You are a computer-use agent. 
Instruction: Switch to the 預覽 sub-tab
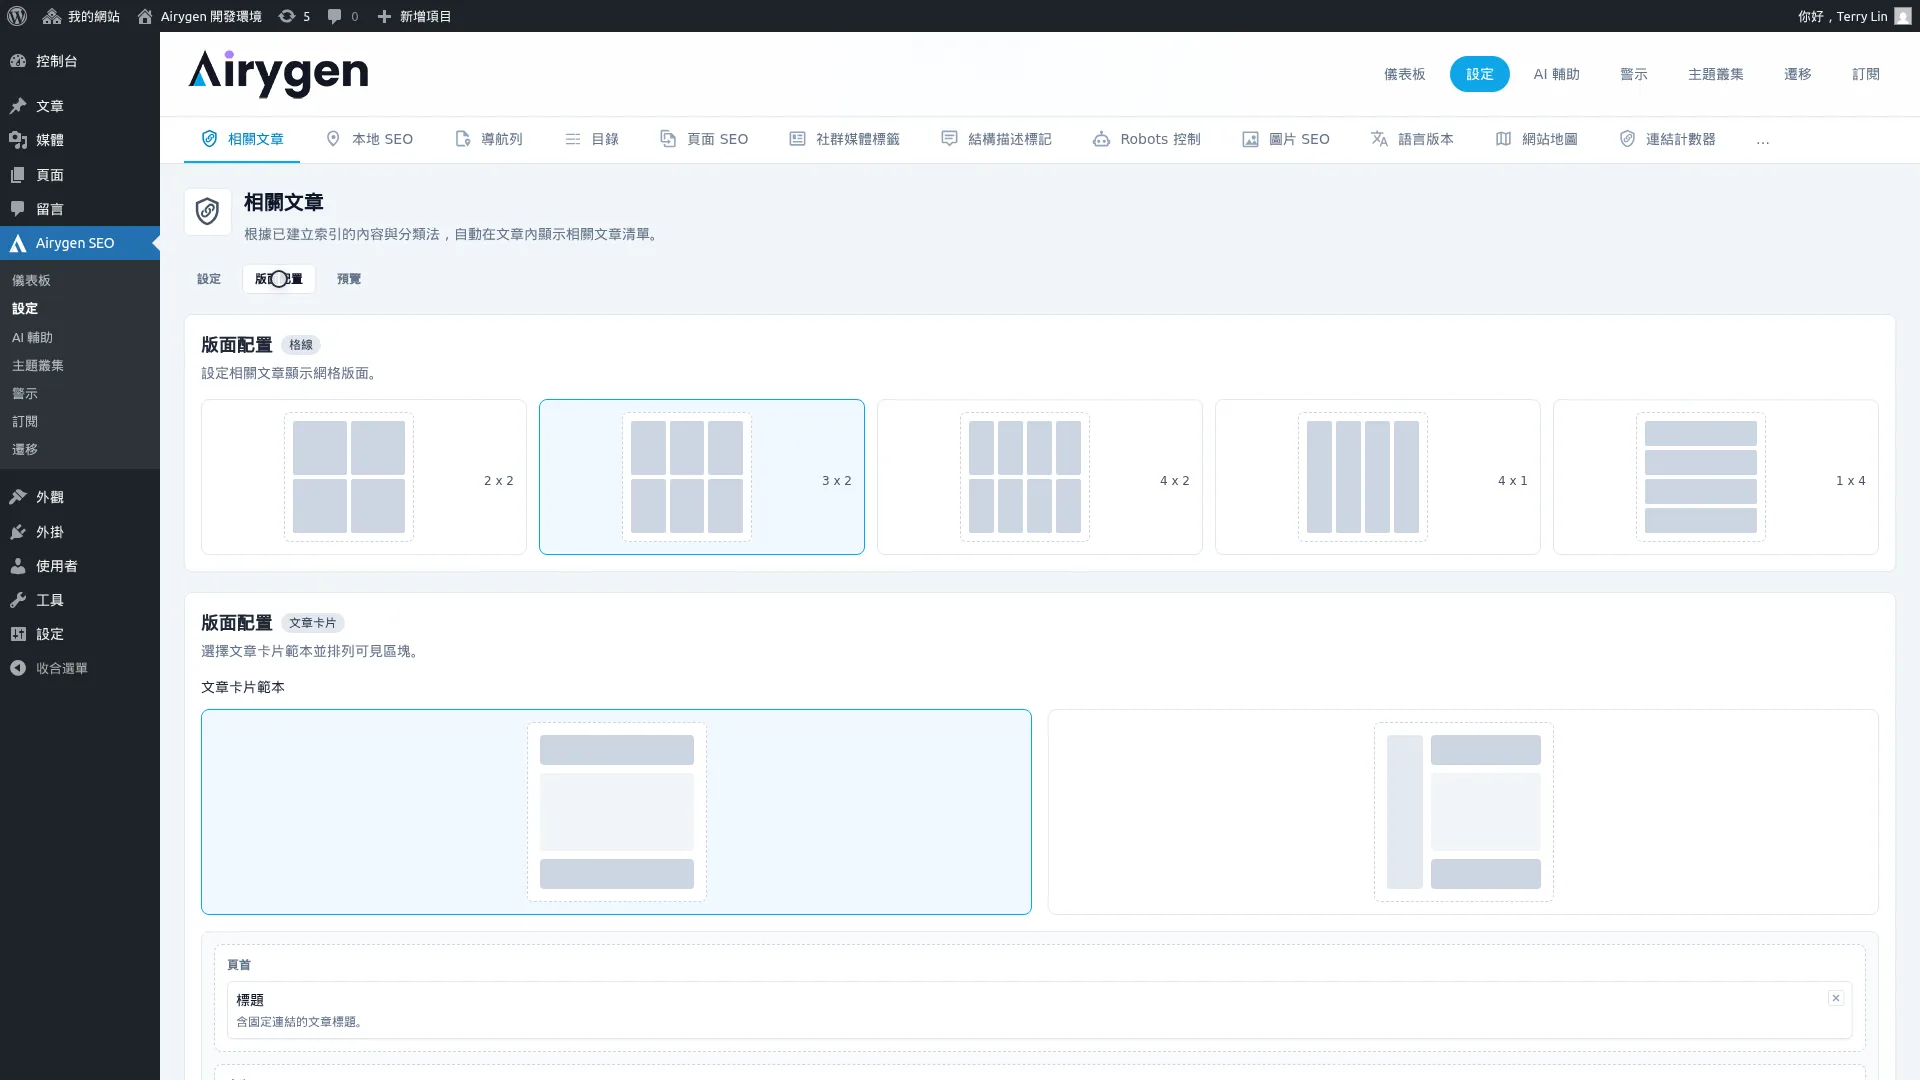pyautogui.click(x=349, y=279)
